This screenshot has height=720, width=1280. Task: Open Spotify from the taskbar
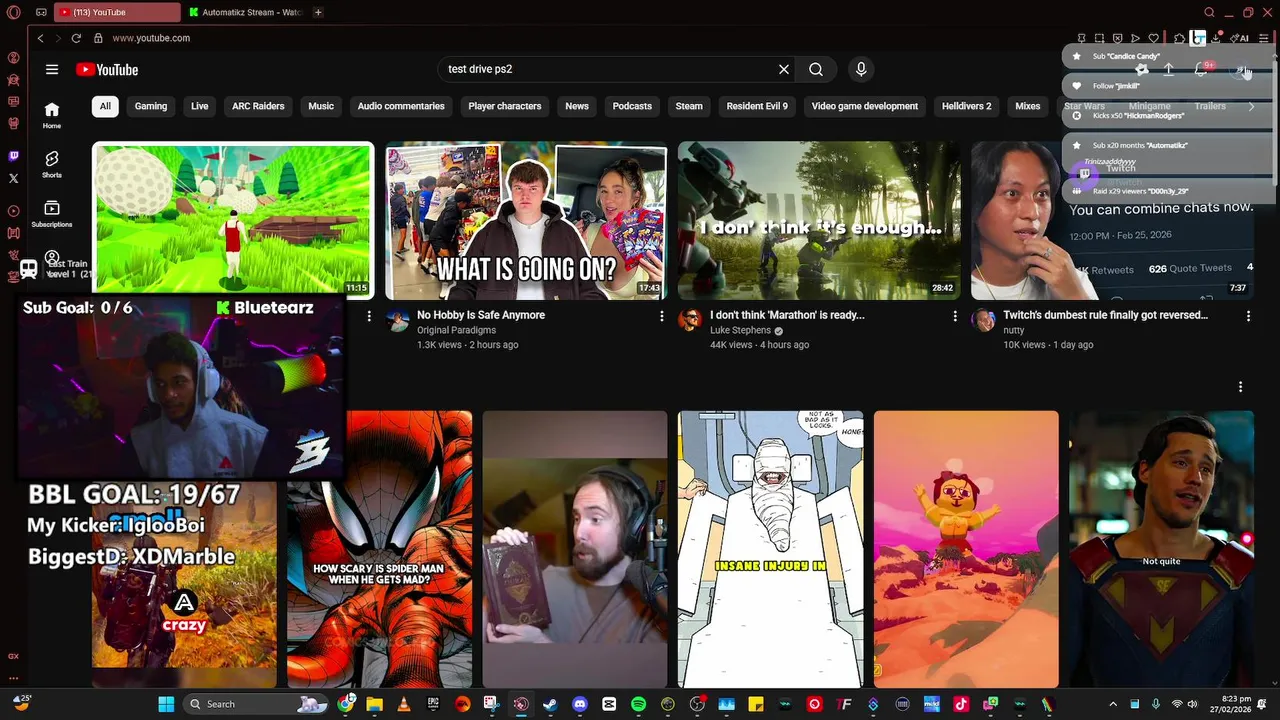[638, 704]
